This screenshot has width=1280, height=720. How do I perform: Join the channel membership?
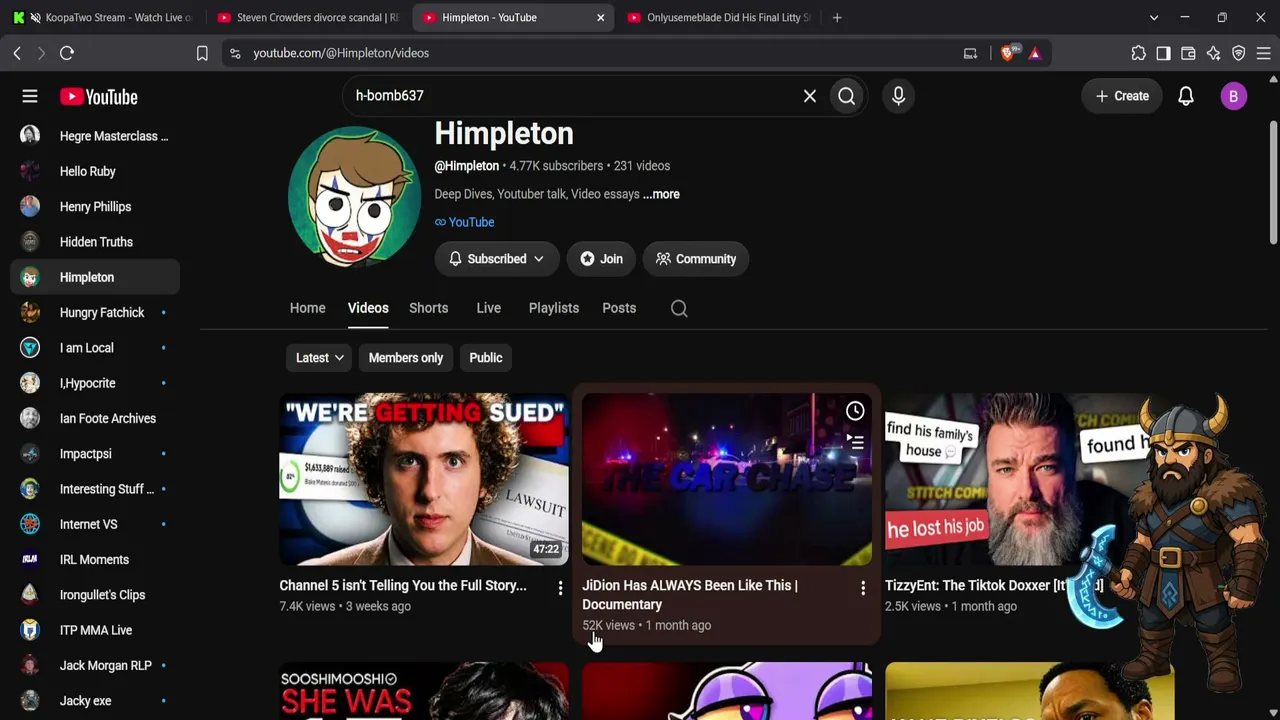point(601,259)
